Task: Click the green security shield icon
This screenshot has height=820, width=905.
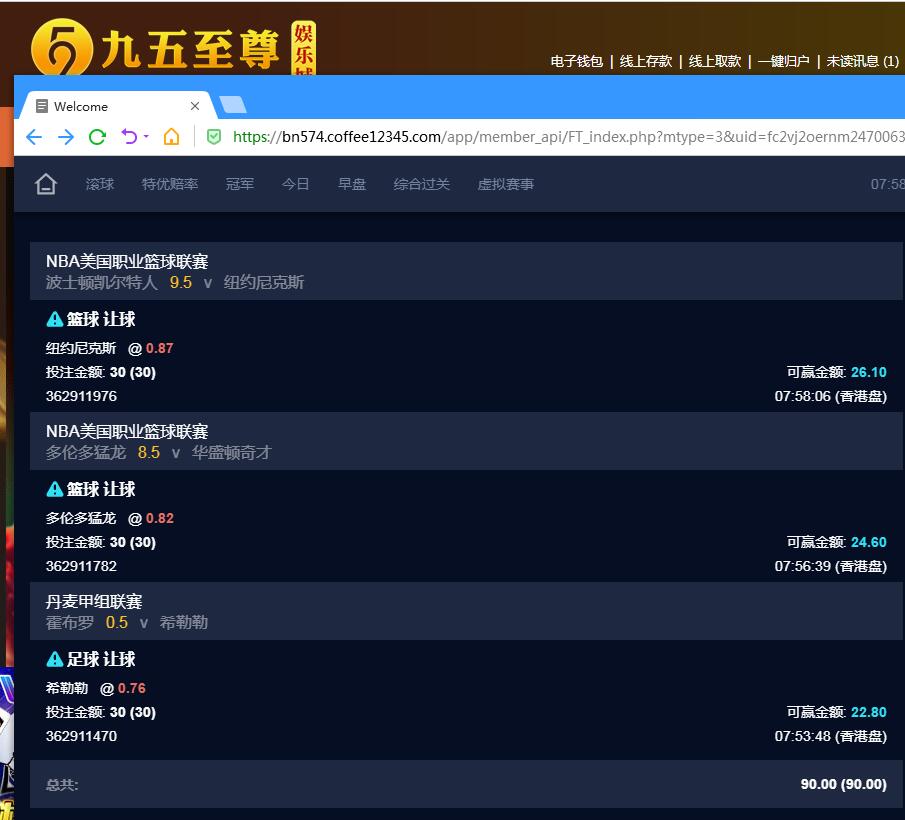Action: 214,137
